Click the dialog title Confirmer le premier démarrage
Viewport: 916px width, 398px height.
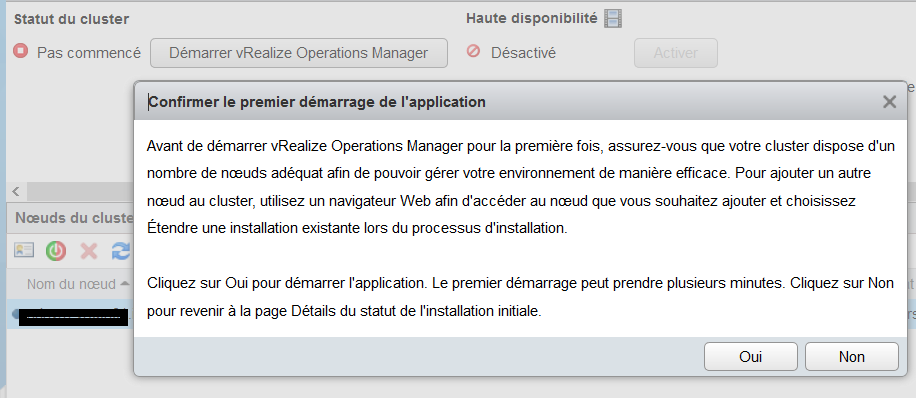(317, 102)
